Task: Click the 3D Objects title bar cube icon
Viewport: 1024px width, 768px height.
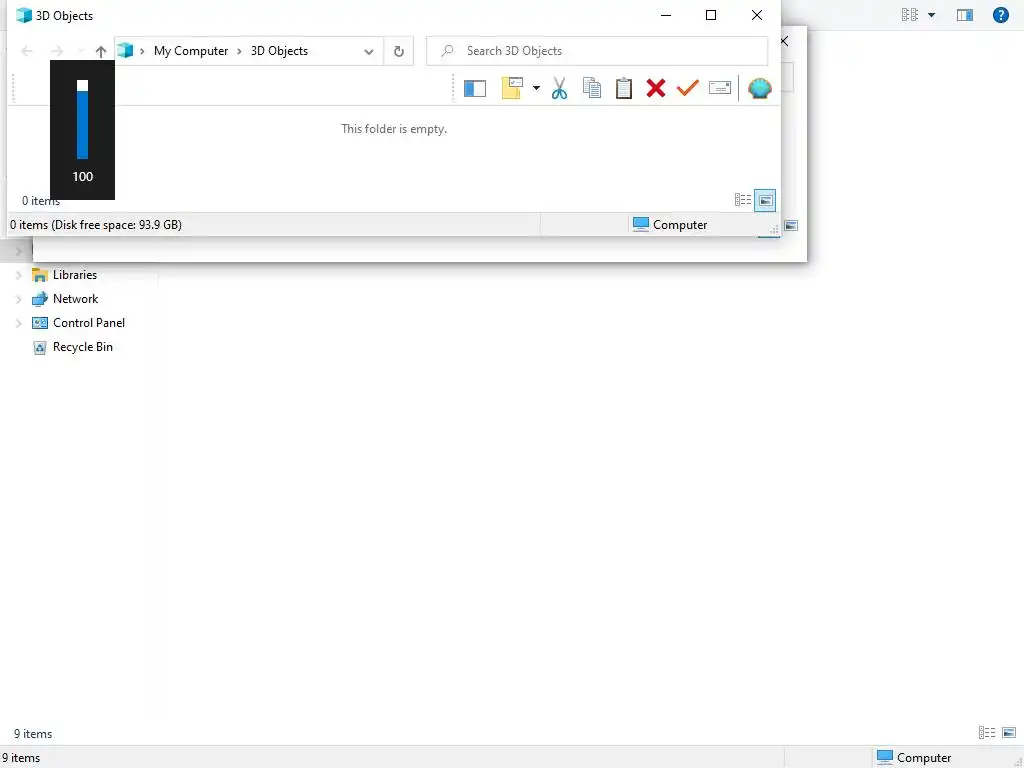Action: click(x=24, y=15)
